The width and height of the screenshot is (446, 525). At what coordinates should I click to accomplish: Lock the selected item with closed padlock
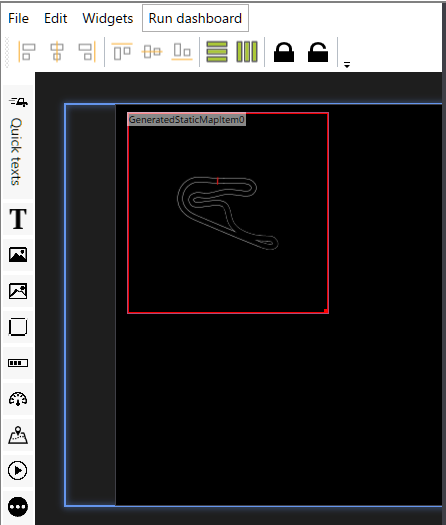pyautogui.click(x=284, y=52)
